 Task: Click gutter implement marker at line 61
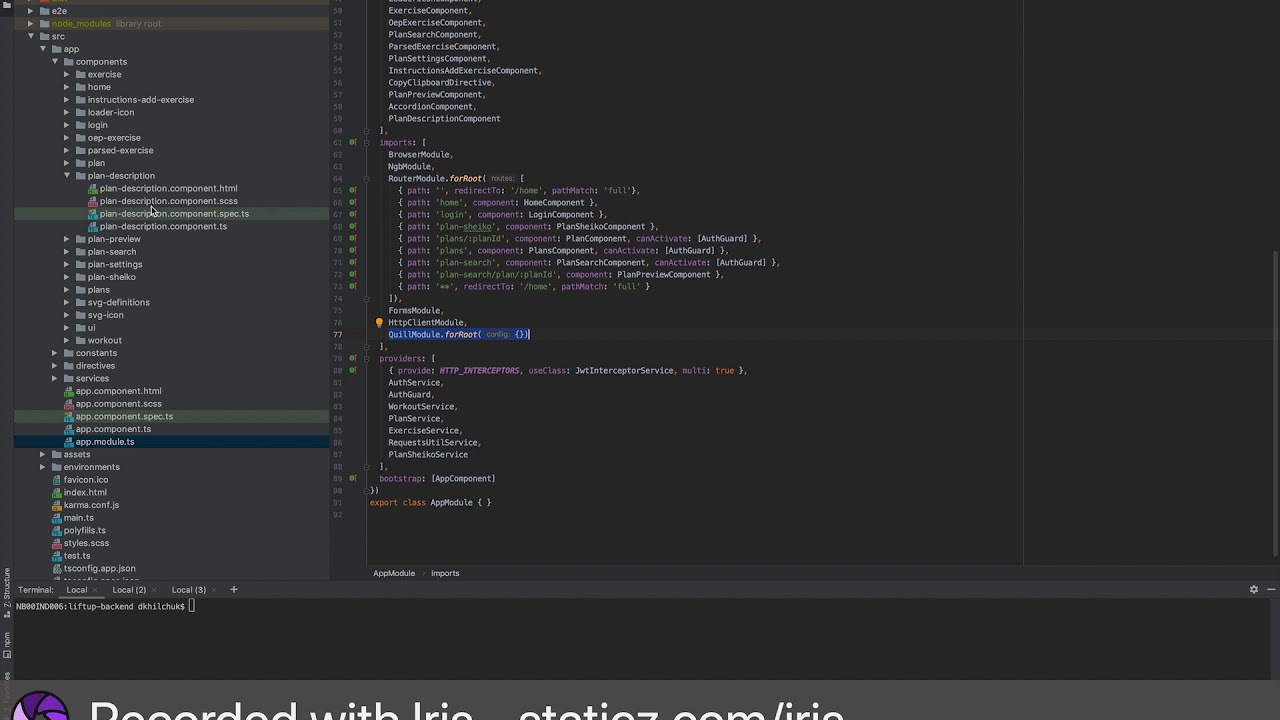(352, 142)
